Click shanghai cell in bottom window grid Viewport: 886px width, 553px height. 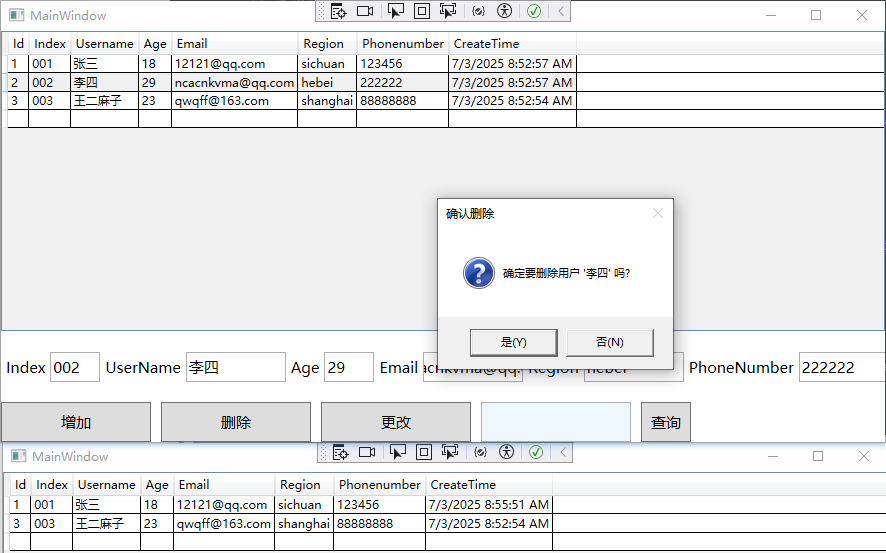[304, 524]
